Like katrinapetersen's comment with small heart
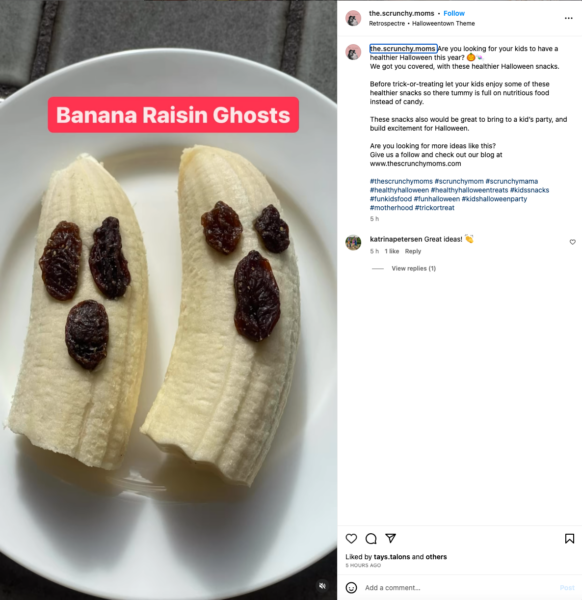 point(572,242)
